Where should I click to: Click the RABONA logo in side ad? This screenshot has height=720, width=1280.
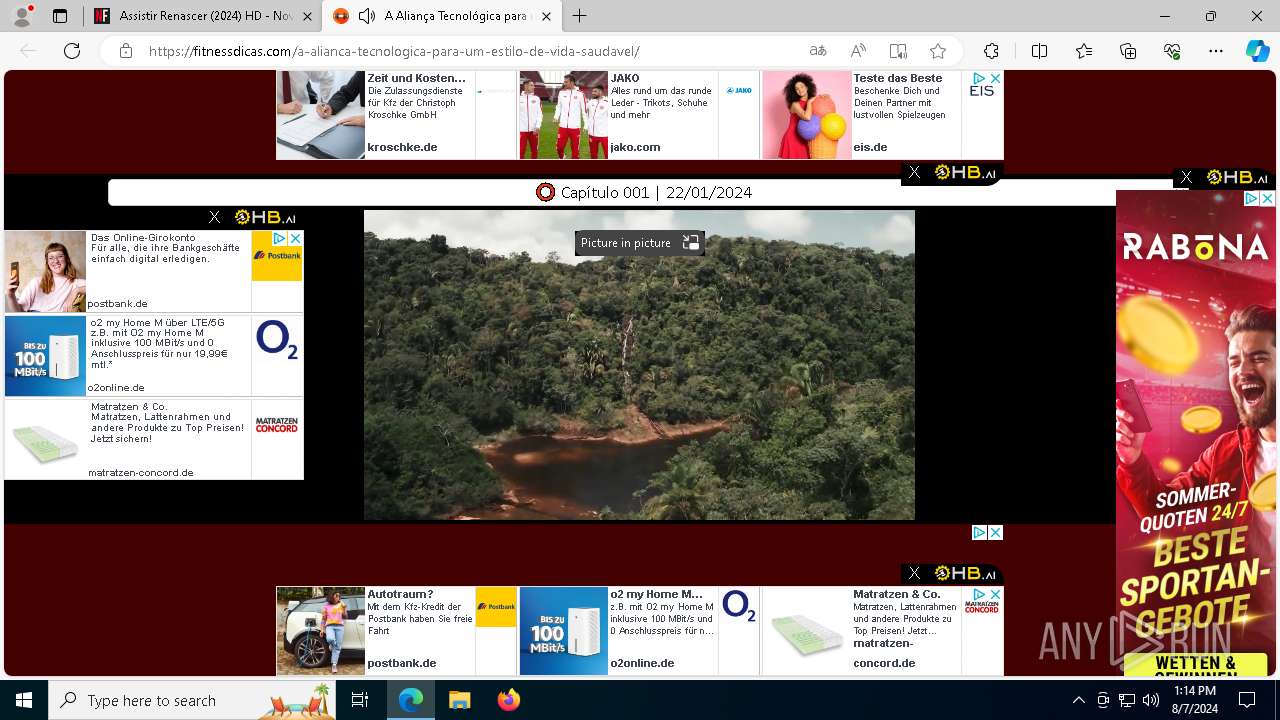tap(1196, 246)
